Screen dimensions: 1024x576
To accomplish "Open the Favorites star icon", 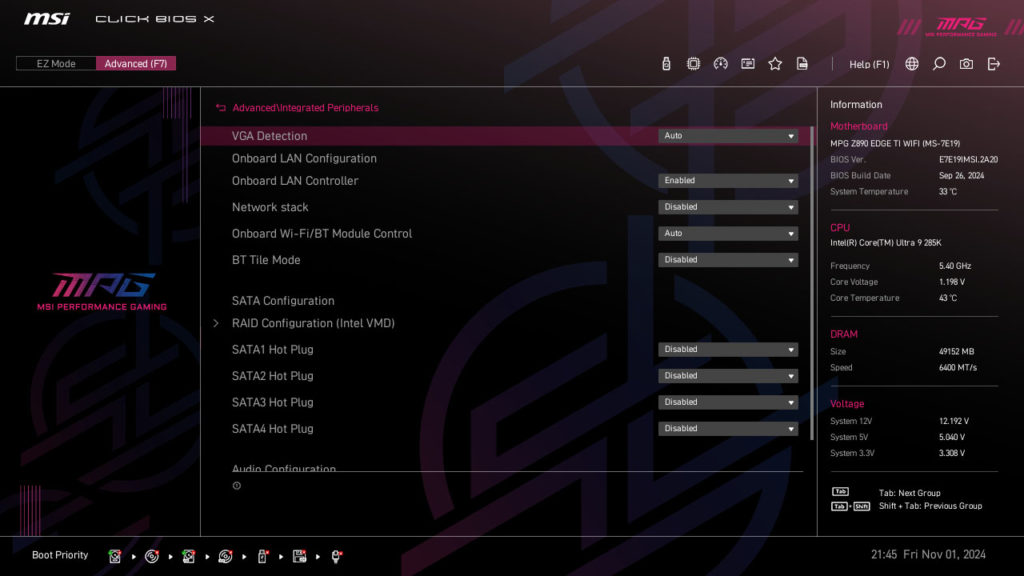I will coord(775,62).
